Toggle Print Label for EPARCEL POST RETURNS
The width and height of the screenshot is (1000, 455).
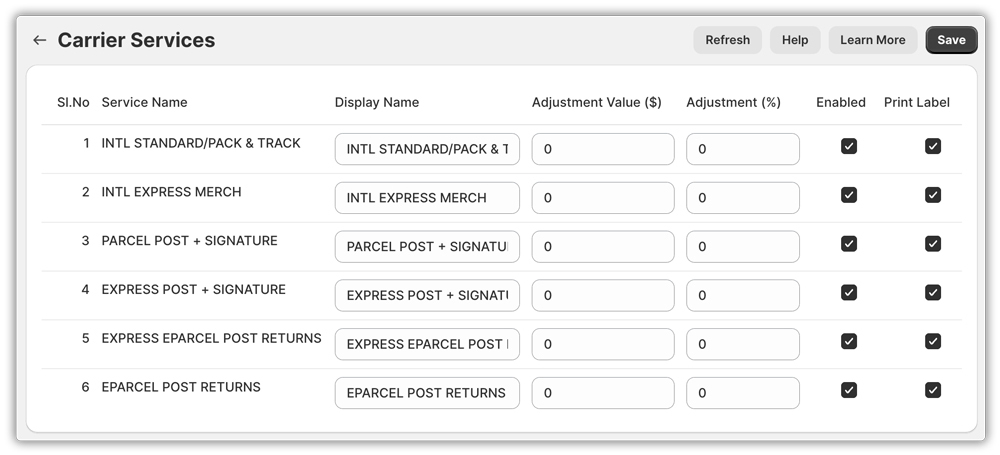pos(932,390)
